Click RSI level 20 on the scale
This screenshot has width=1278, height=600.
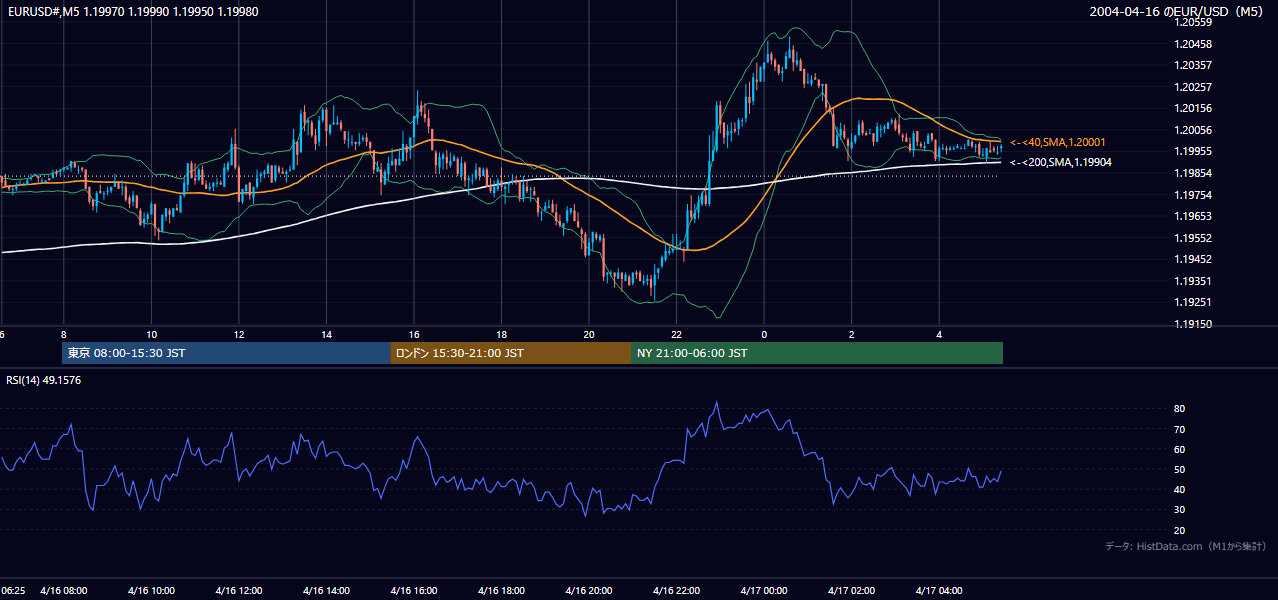click(x=1179, y=530)
